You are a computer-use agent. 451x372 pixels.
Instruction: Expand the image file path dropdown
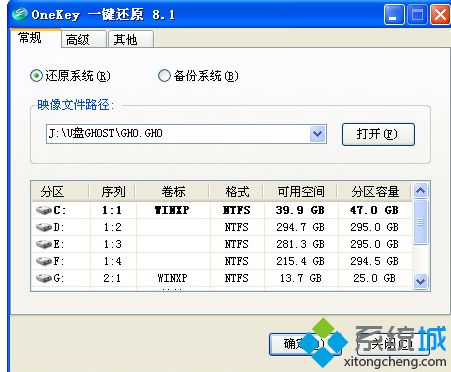318,134
